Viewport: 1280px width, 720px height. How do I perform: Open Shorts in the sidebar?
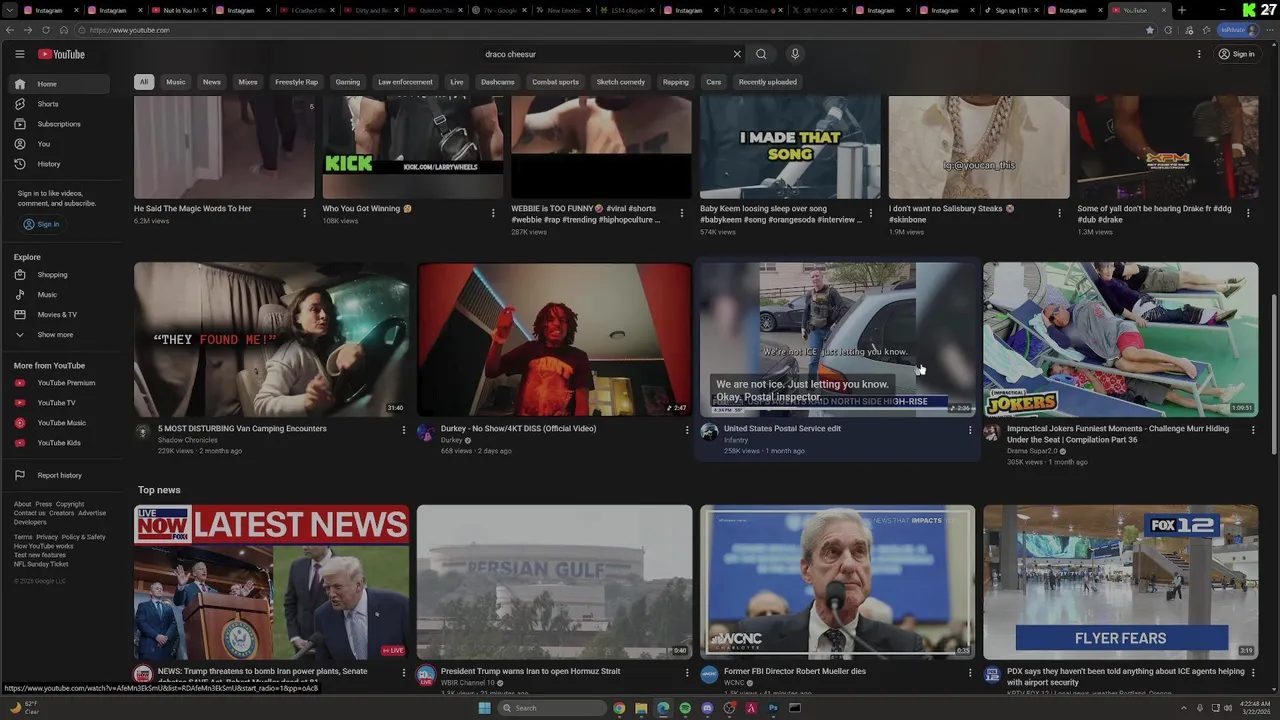(60, 104)
